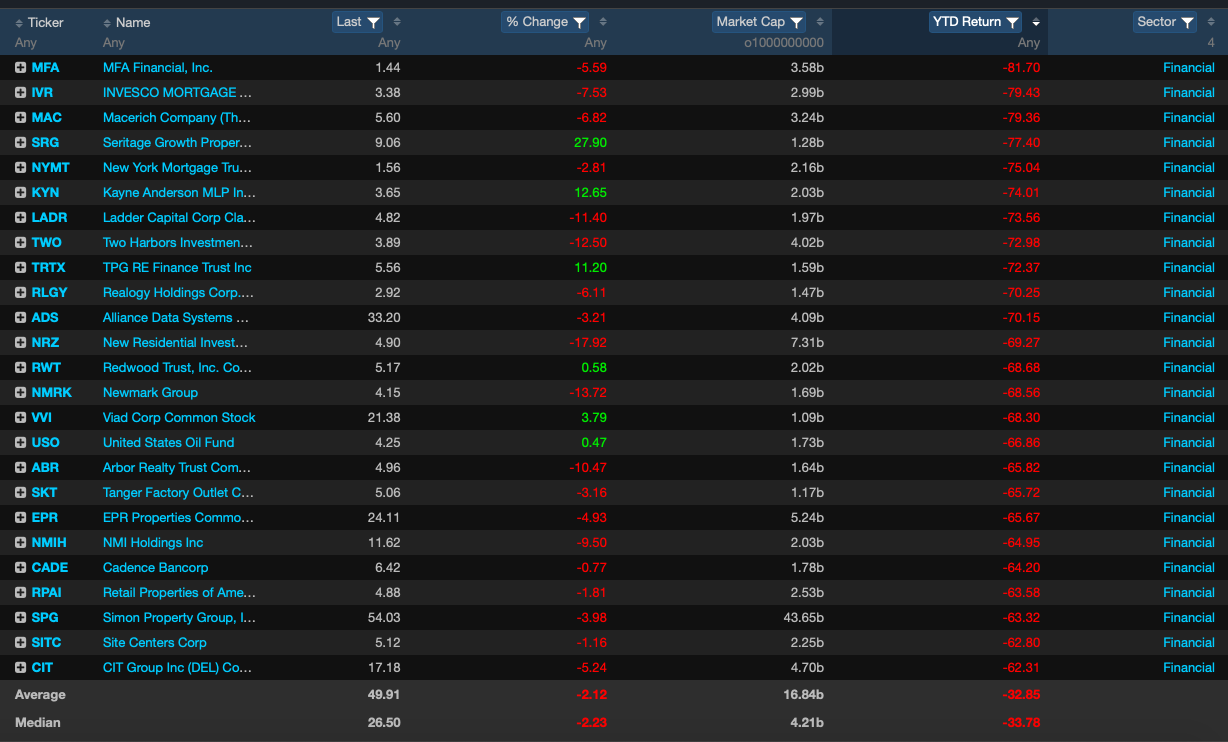
Task: Click the Sector filter value 4
Action: click(1211, 43)
